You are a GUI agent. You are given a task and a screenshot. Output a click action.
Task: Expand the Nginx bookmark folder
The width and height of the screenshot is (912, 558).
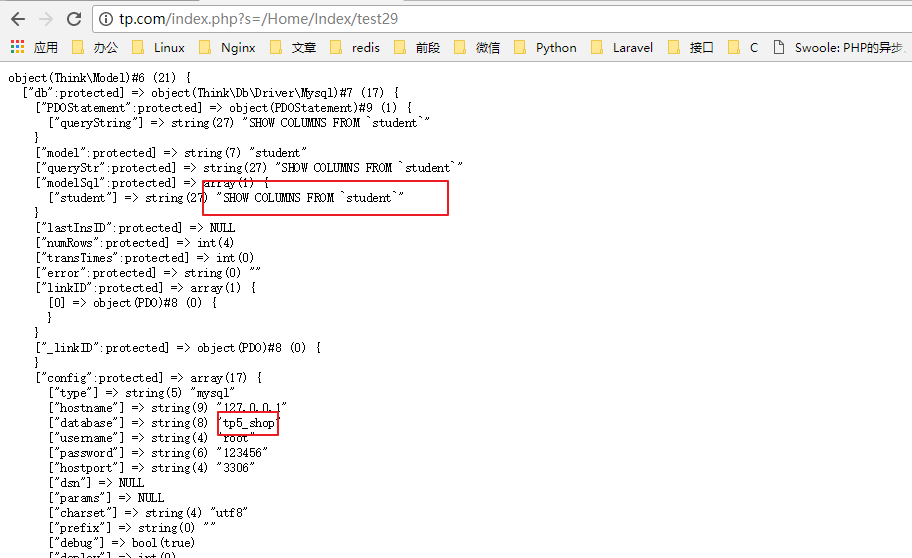[x=227, y=47]
